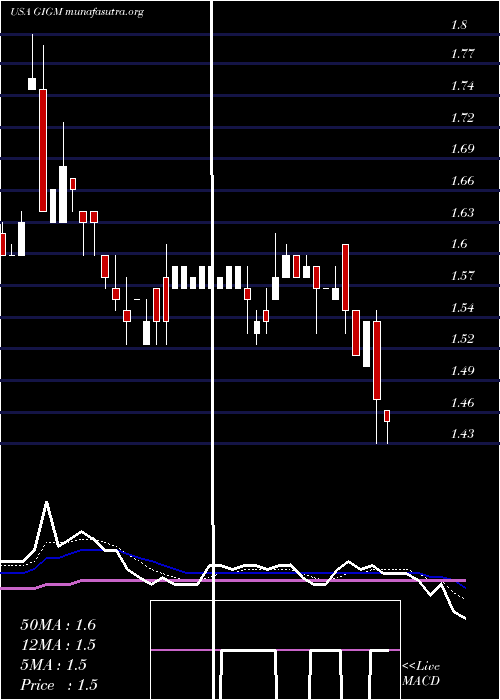This screenshot has width=500, height=700.
Task: Click the 1.46 price axis label
Action: click(x=462, y=403)
